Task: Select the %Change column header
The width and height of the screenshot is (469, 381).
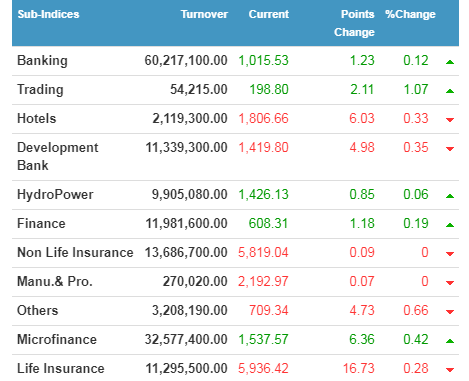Action: point(410,14)
